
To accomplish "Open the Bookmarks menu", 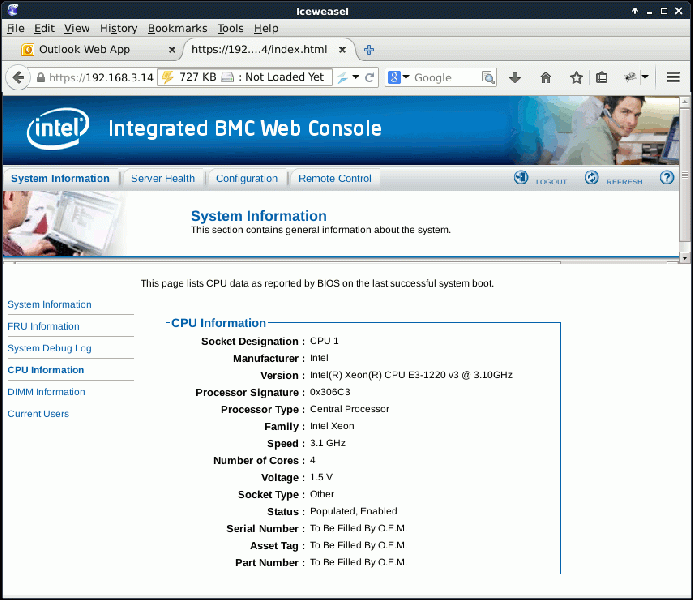I will coord(177,28).
